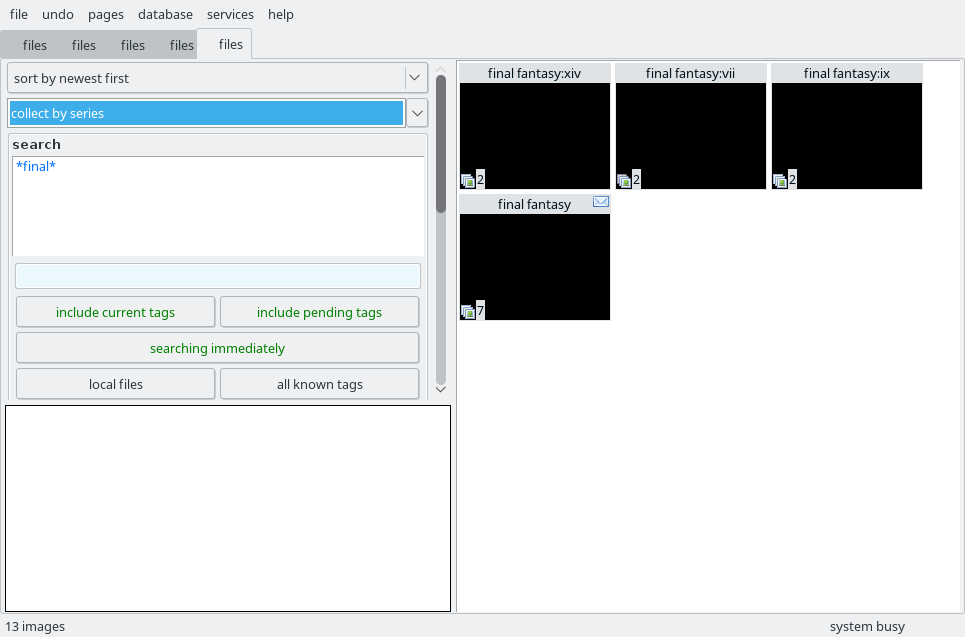
Task: Toggle 'include current tags'
Action: tap(116, 312)
